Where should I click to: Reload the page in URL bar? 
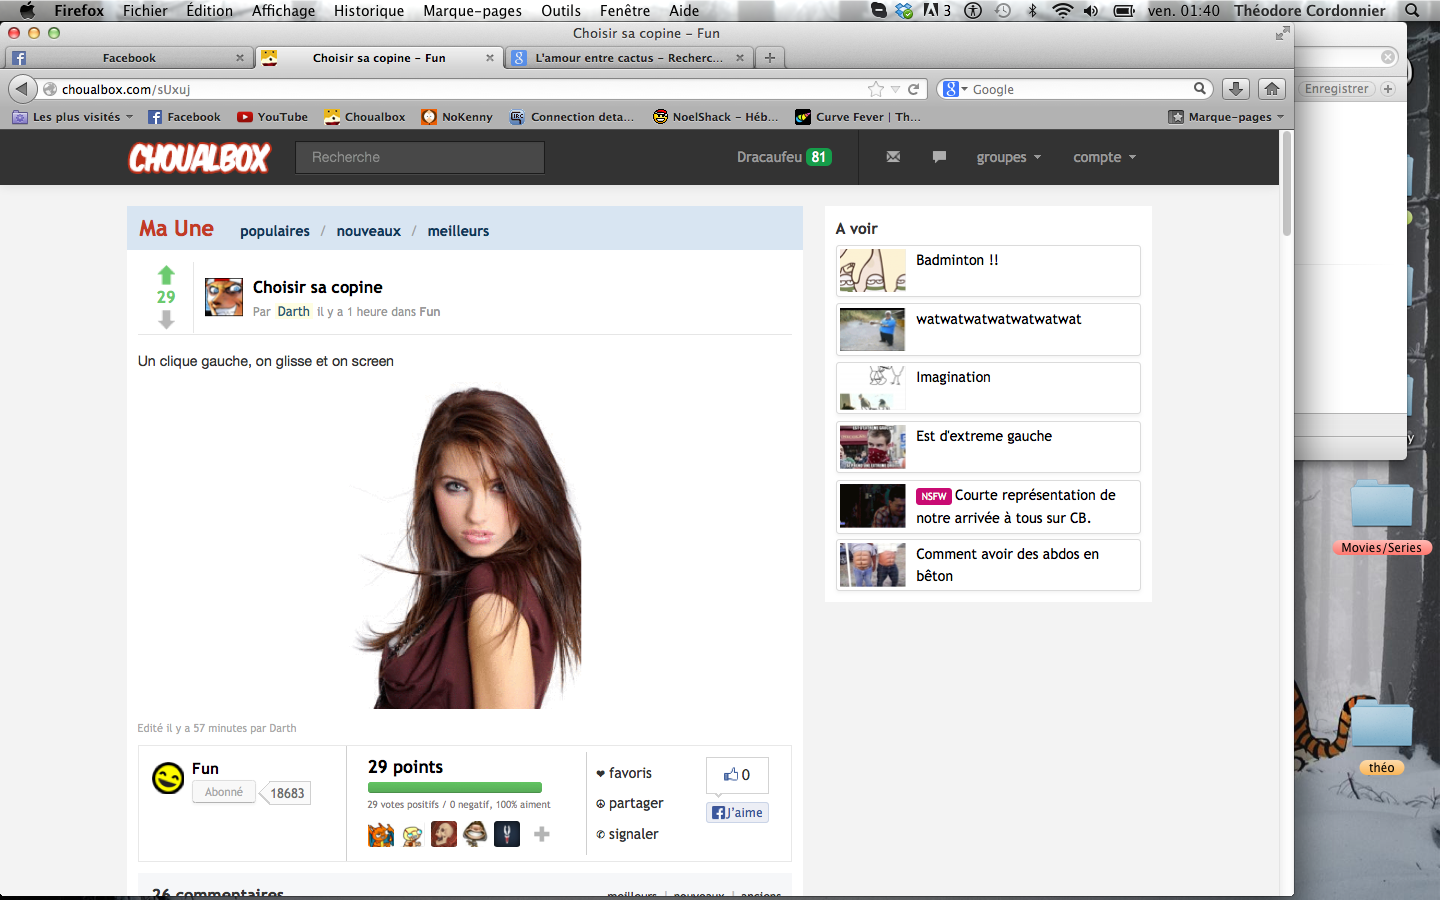(x=913, y=89)
